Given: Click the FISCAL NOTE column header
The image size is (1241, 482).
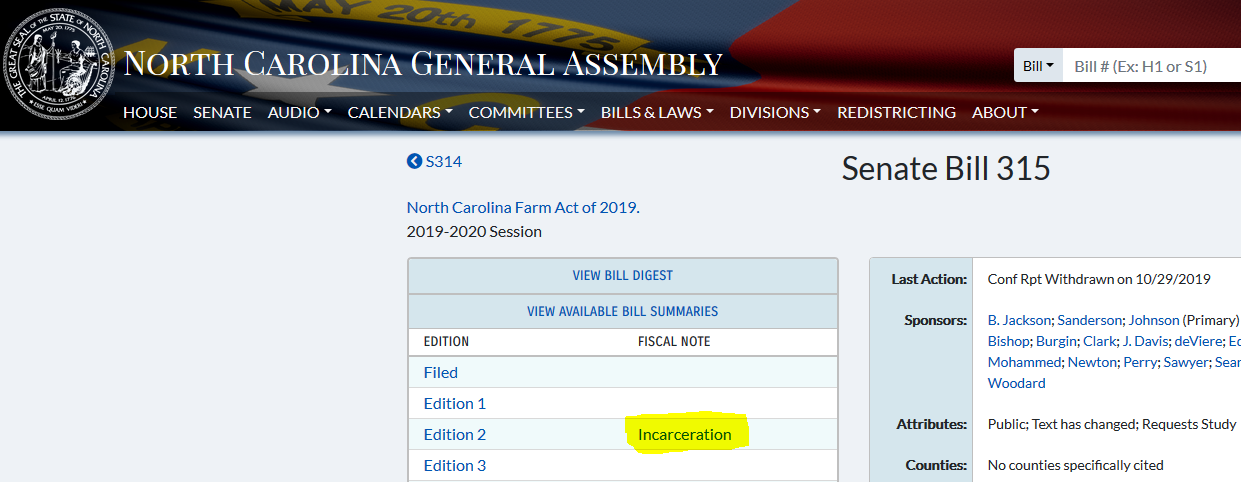Looking at the screenshot, I should 674,342.
